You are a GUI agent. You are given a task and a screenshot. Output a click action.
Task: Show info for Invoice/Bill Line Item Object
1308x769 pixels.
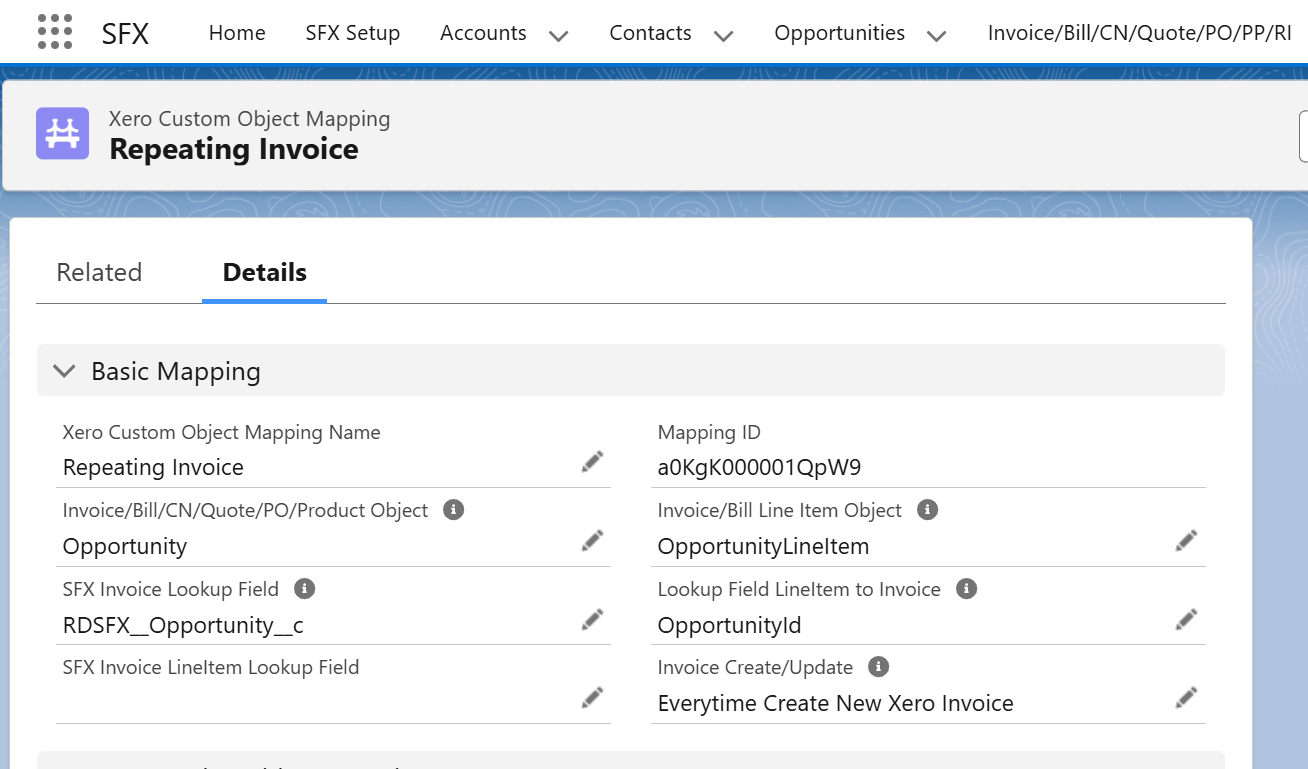(x=928, y=510)
